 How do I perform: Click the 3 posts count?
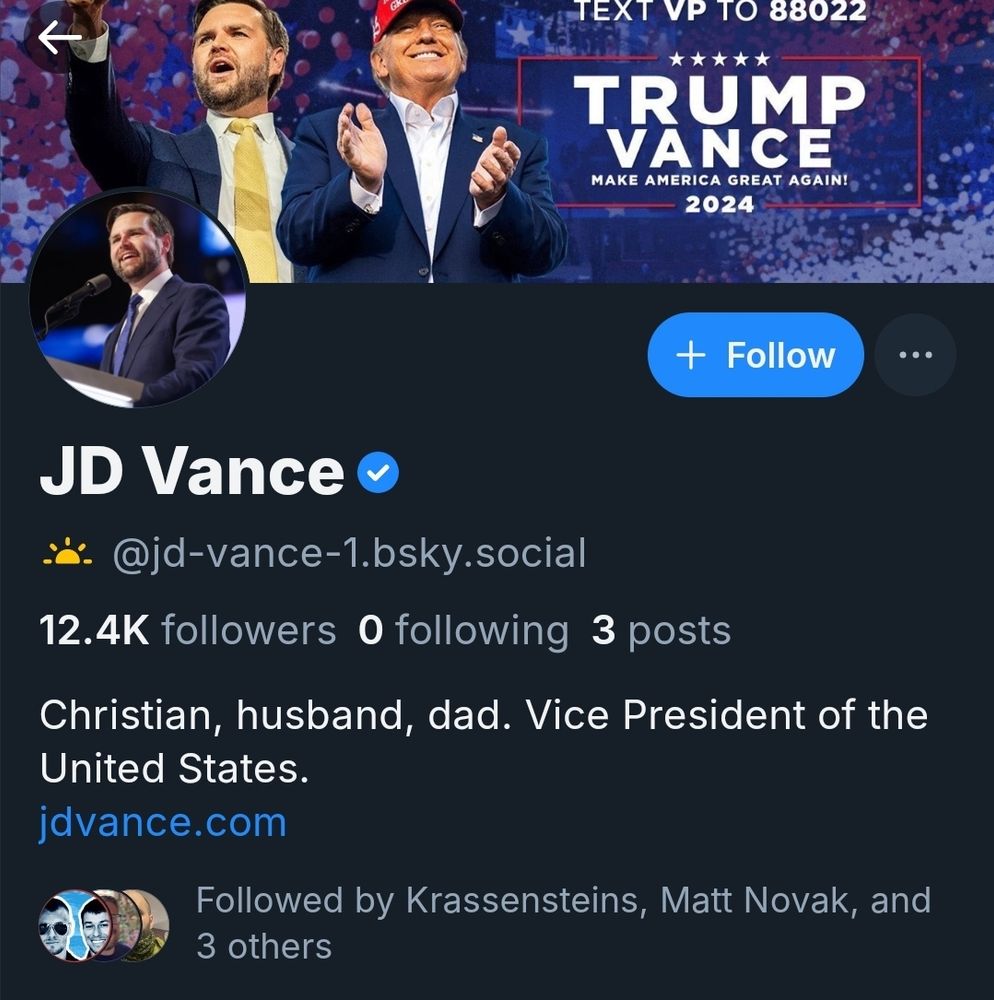pos(661,631)
